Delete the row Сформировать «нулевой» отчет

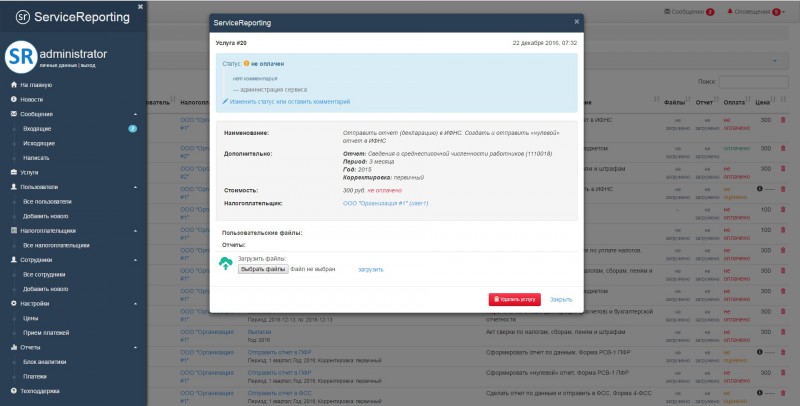point(783,373)
